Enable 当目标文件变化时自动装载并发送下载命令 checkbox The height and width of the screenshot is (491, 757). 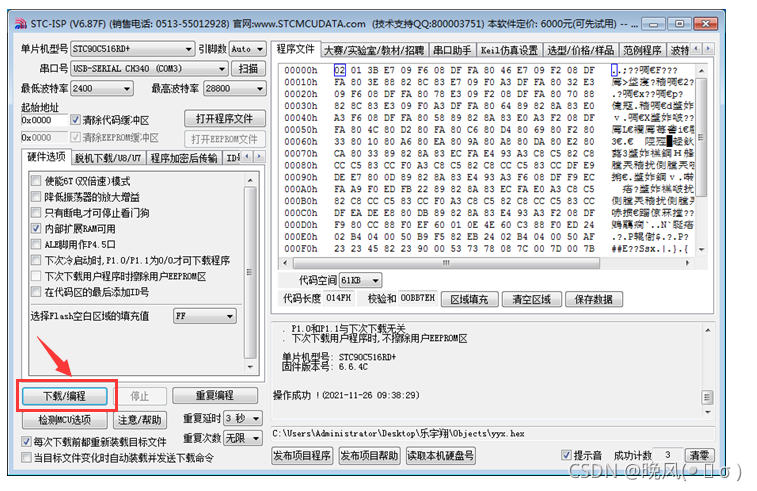(x=27, y=458)
